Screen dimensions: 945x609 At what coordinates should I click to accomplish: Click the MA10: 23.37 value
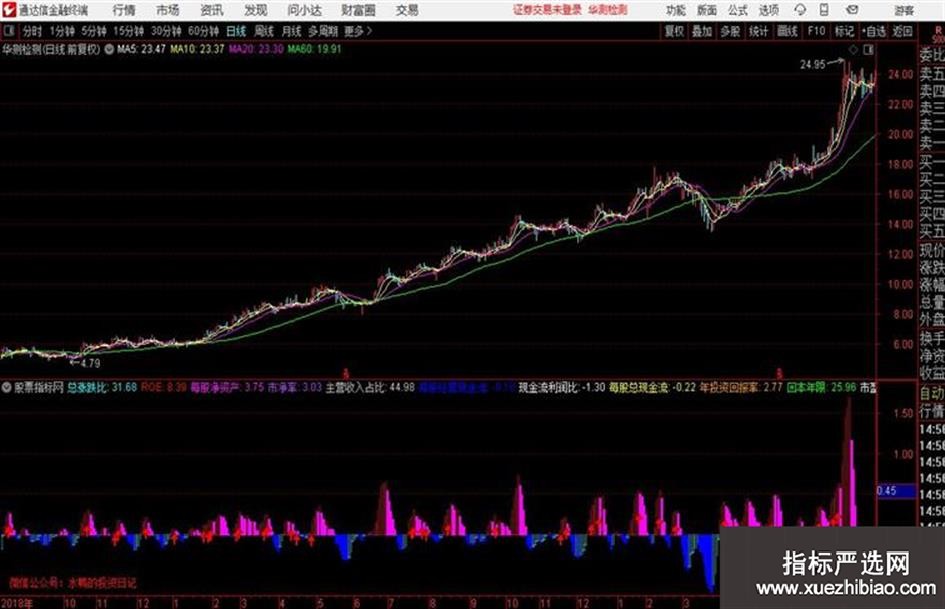click(197, 49)
